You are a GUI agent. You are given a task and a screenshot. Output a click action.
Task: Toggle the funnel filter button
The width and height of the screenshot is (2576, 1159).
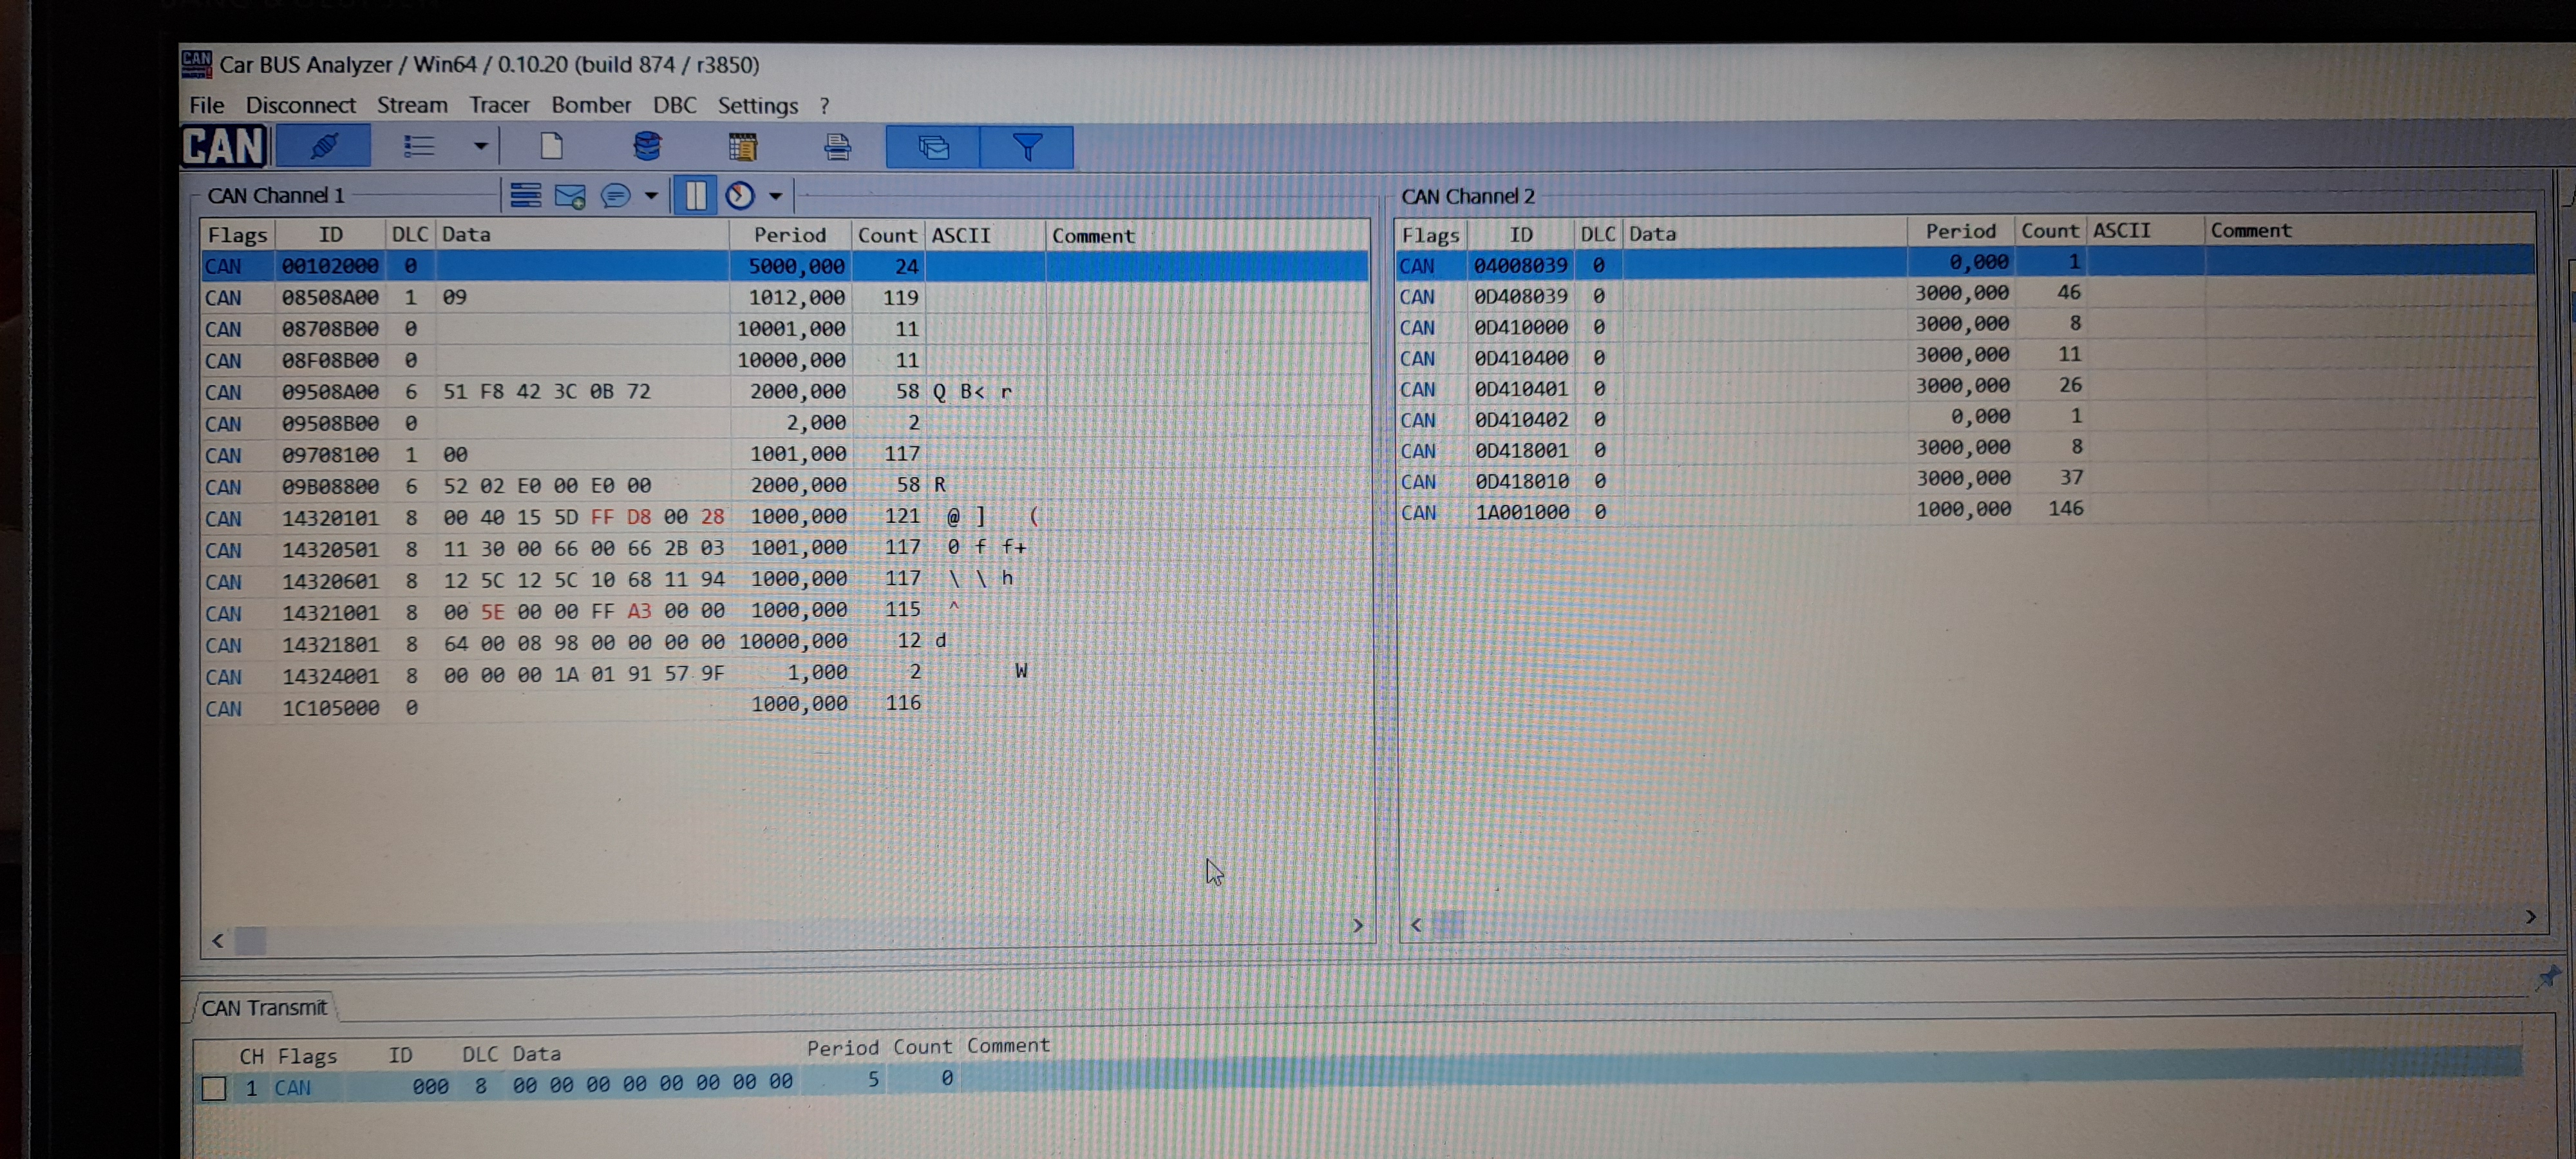point(1027,148)
